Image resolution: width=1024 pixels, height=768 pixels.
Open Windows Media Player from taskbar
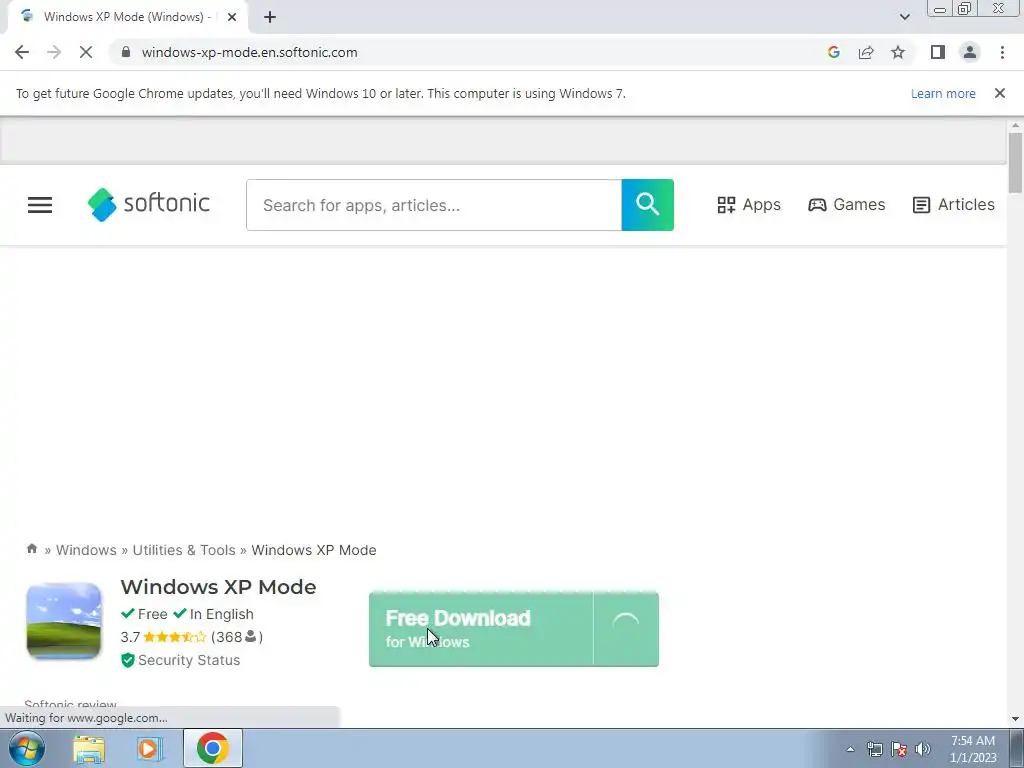click(150, 748)
